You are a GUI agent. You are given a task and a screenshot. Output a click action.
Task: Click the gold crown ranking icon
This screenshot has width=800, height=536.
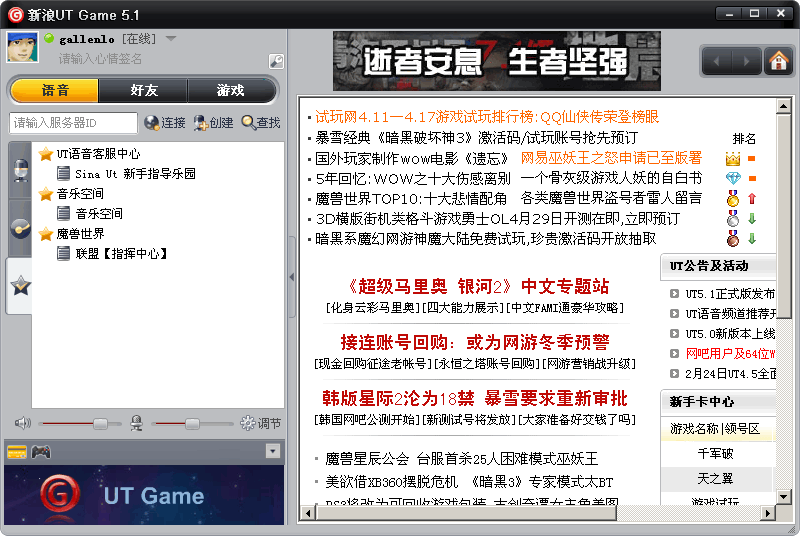pyautogui.click(x=733, y=159)
